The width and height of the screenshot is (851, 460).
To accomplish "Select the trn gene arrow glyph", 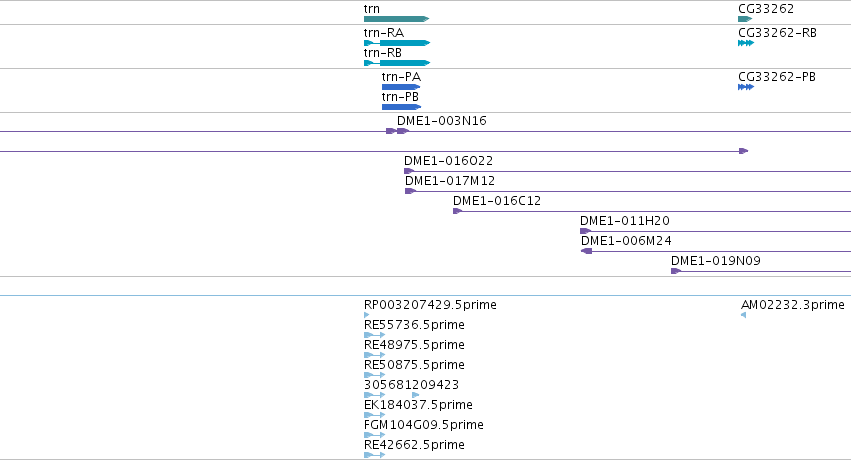I will pos(397,19).
